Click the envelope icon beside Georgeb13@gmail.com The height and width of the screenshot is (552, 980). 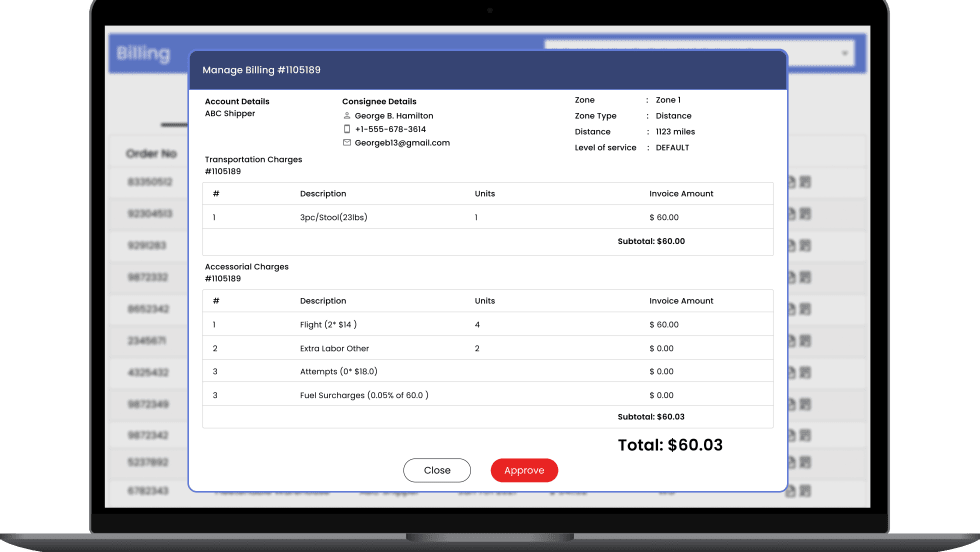pos(347,143)
